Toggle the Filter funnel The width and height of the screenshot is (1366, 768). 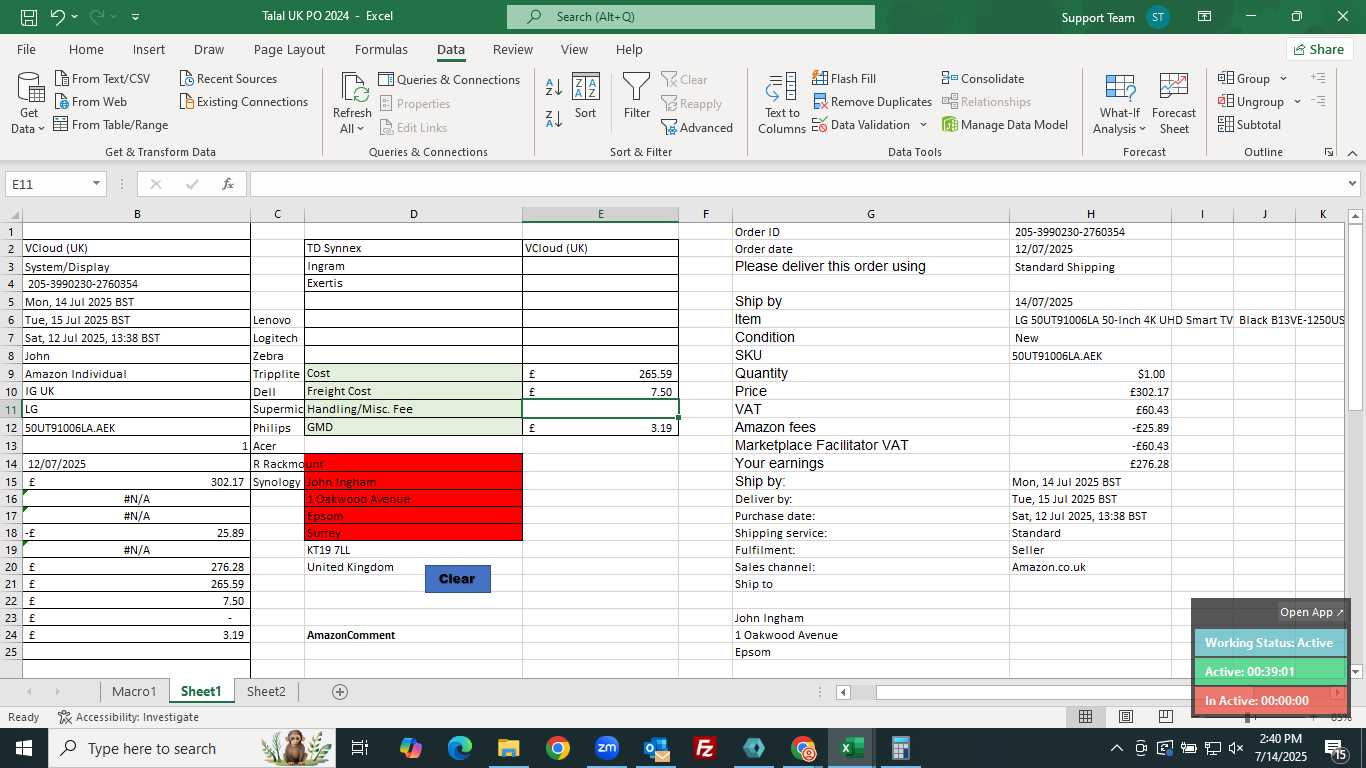(x=637, y=97)
